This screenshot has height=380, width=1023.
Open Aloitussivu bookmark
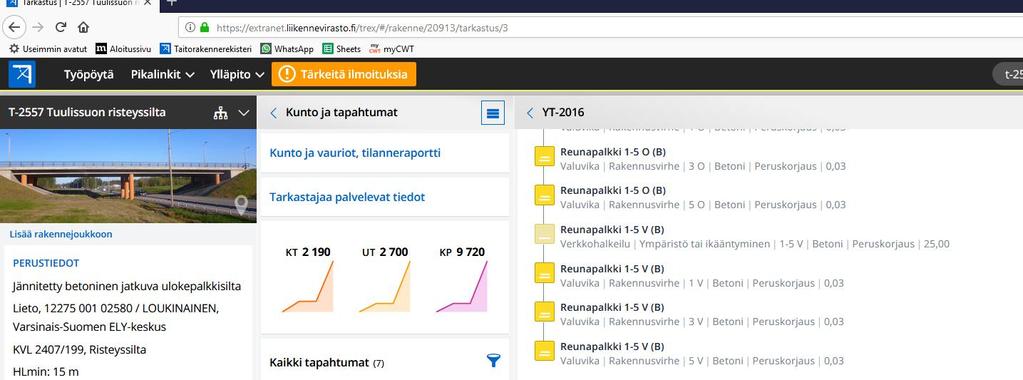(x=123, y=49)
